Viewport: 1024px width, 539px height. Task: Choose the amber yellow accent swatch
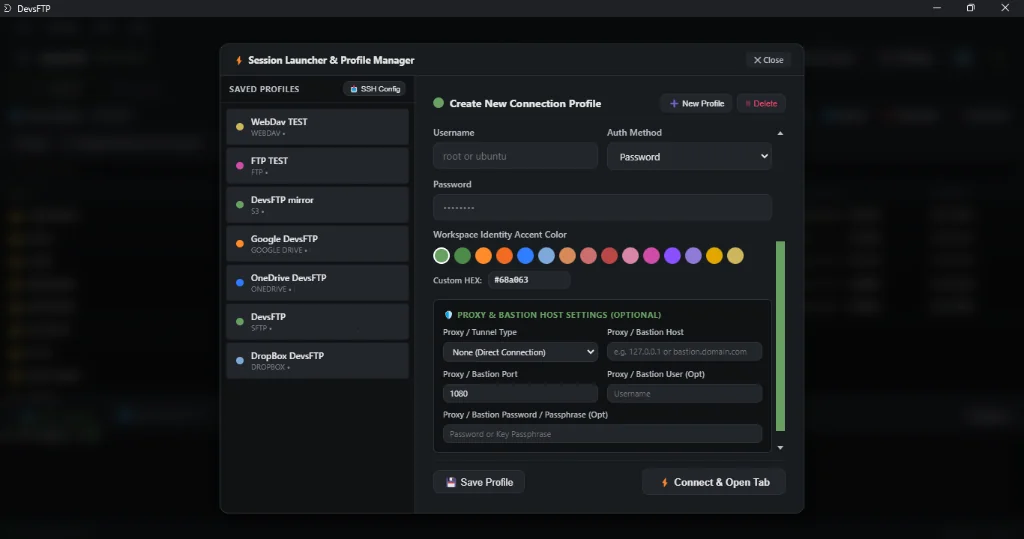click(x=714, y=255)
